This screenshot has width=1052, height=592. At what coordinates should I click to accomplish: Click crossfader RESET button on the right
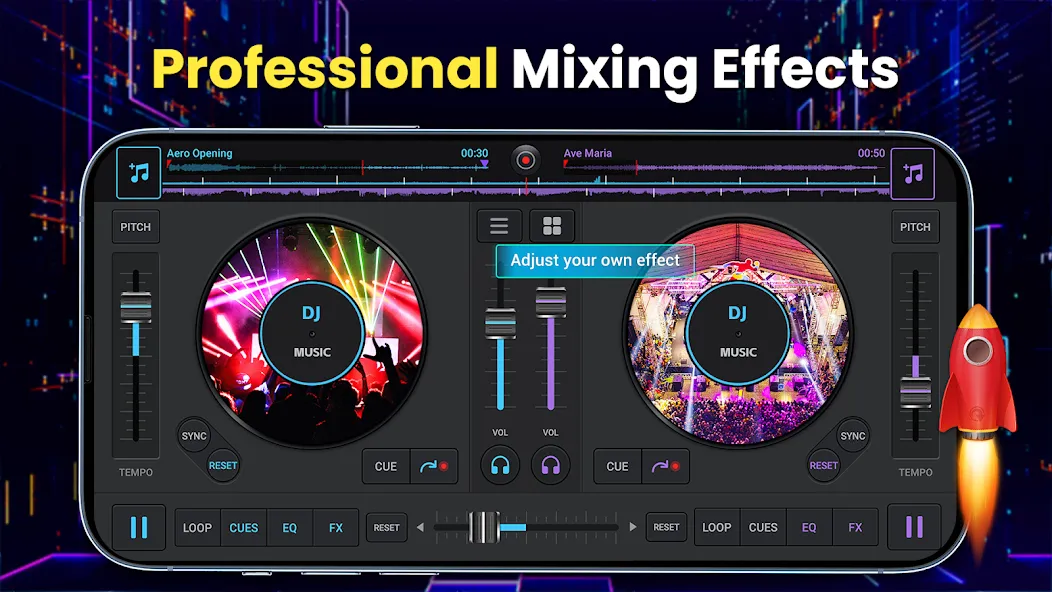[x=666, y=528]
